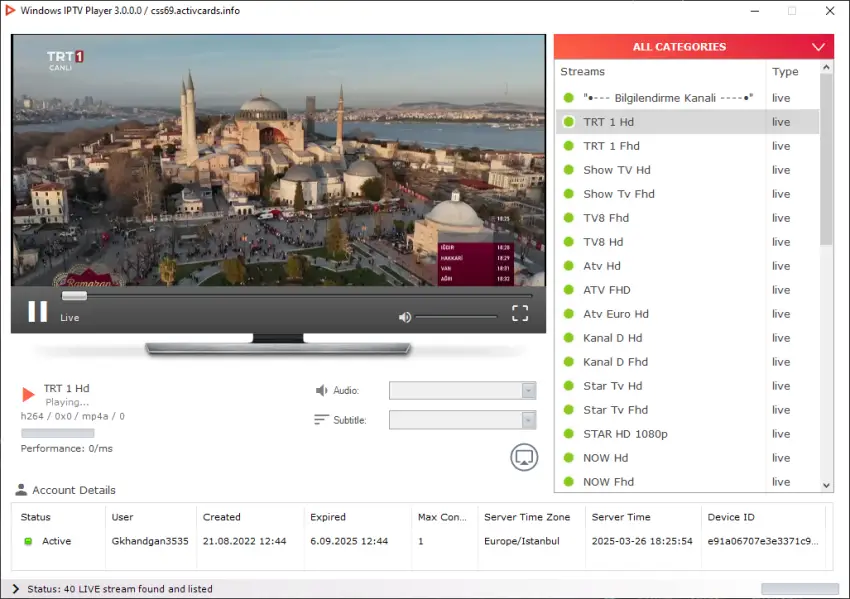Adjust the volume slider
850x599 pixels.
coord(456,317)
